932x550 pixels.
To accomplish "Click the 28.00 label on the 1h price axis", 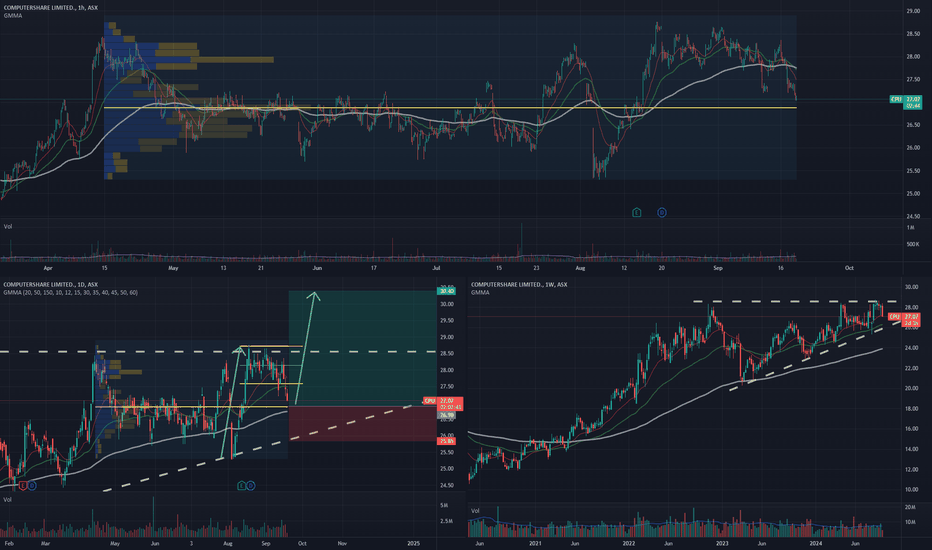I will point(913,56).
